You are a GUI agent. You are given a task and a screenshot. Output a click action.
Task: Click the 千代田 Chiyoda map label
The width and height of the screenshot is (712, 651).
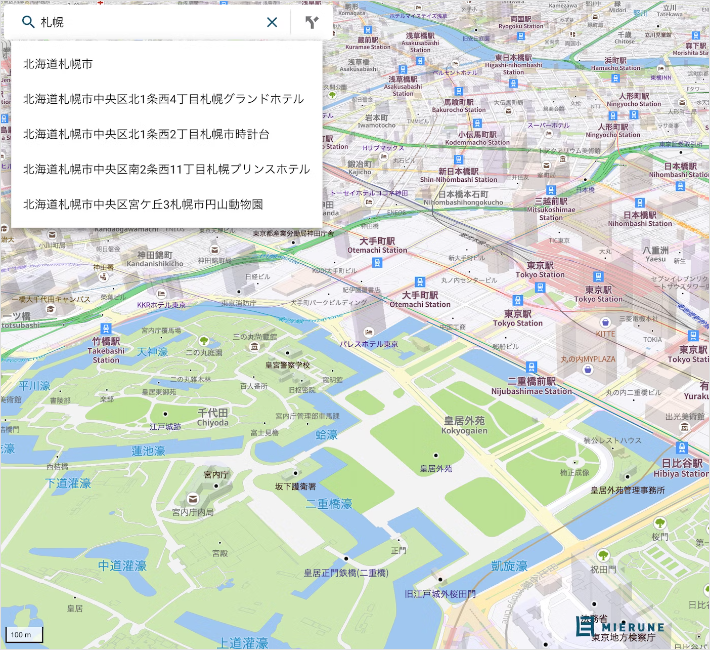[x=214, y=417]
